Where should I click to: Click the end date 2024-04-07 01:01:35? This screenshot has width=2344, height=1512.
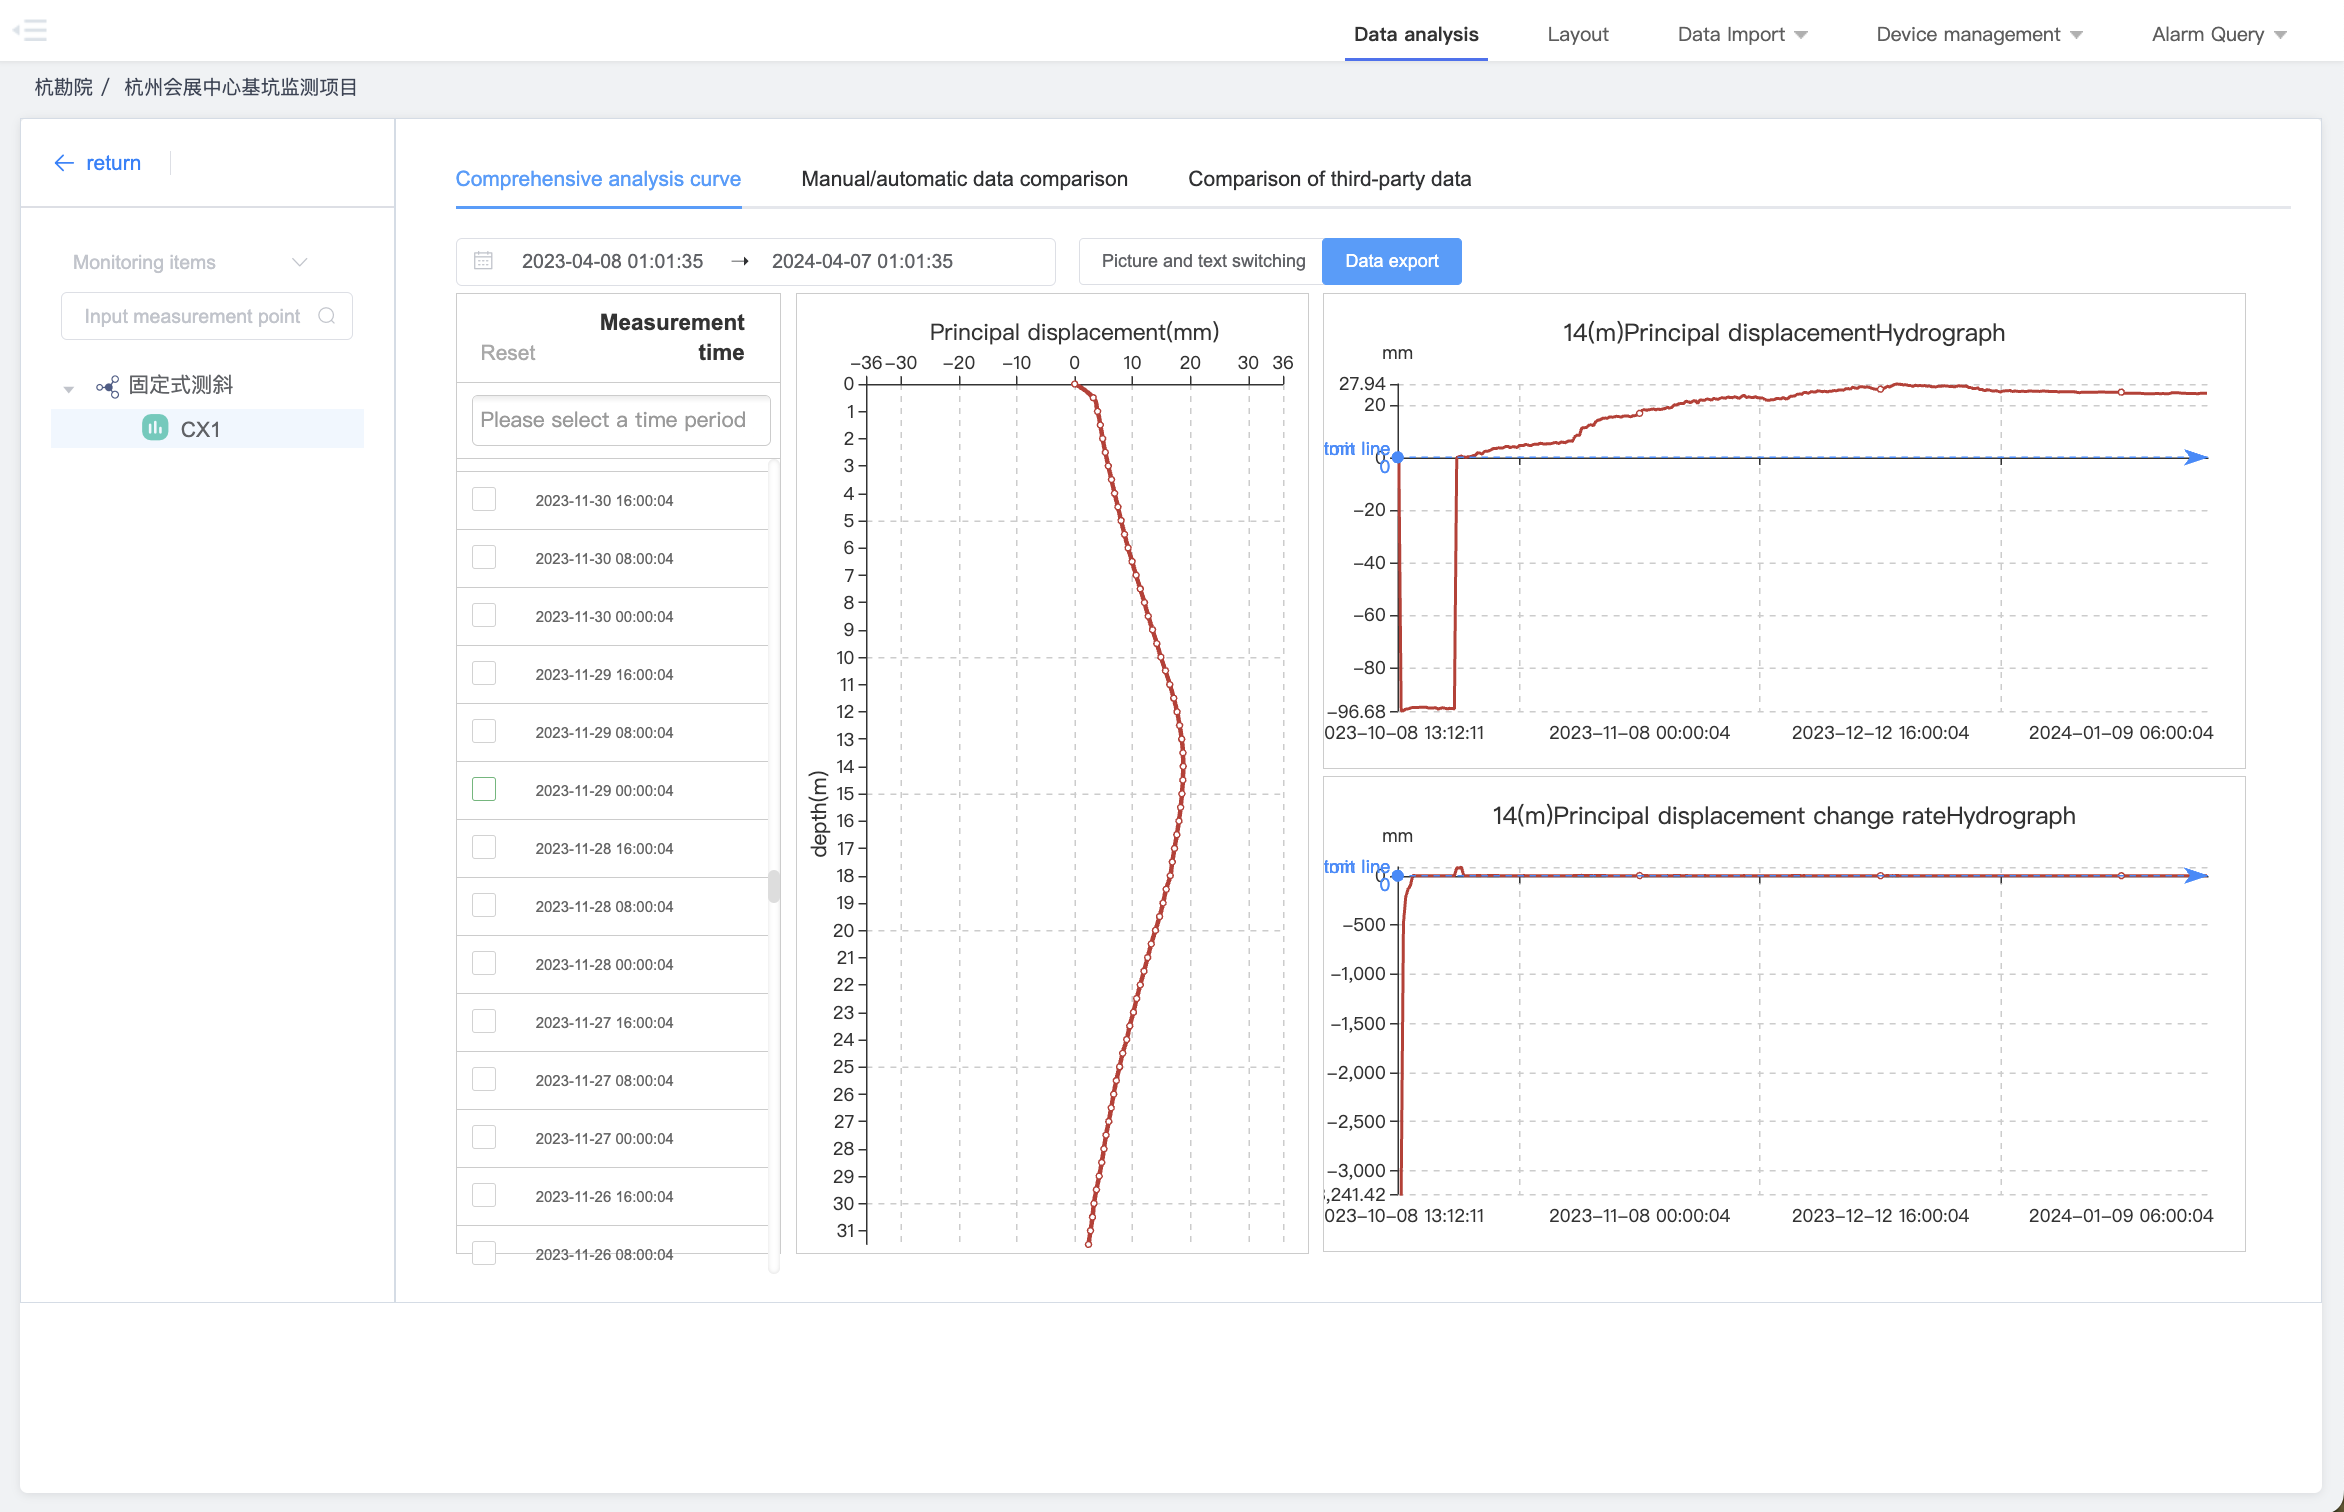(862, 261)
